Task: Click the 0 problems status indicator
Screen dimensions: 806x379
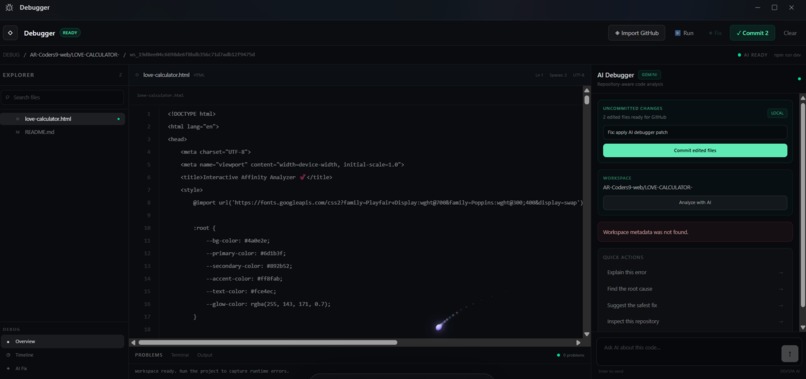Action: (x=571, y=355)
